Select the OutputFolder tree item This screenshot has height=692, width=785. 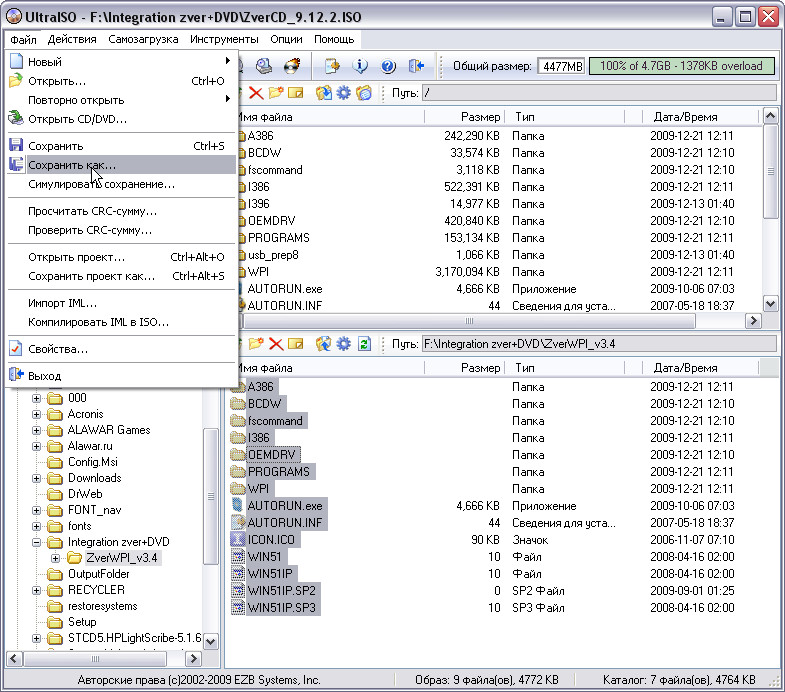pyautogui.click(x=98, y=574)
